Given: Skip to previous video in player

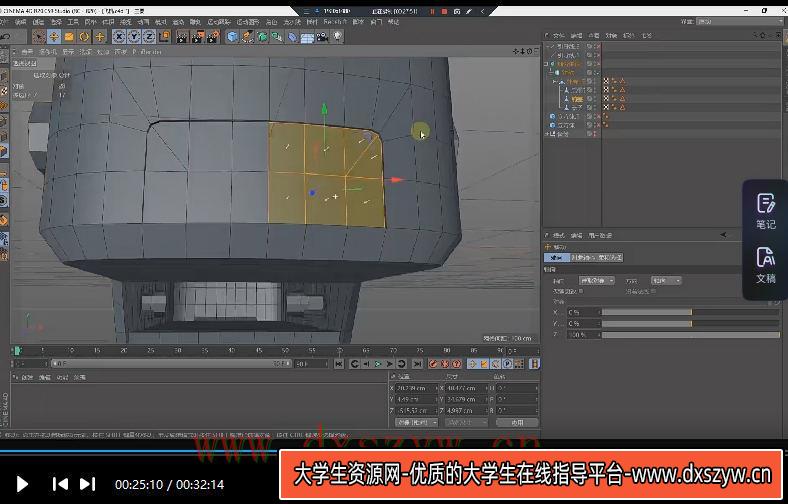Looking at the screenshot, I should coord(60,484).
